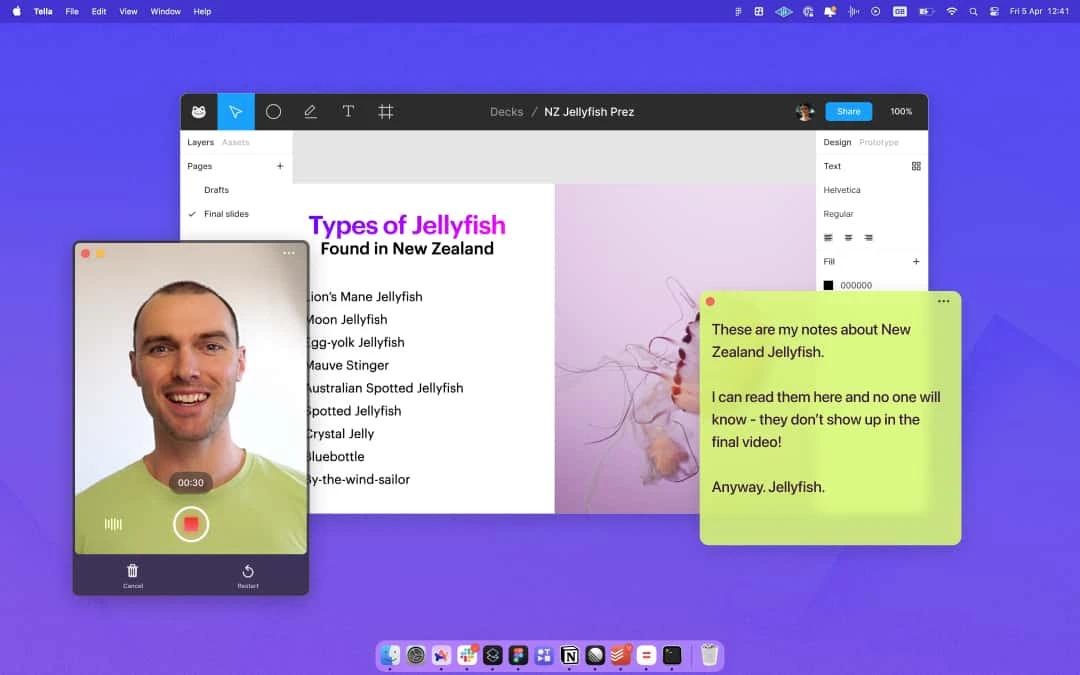Click the blue Share button
This screenshot has height=675, width=1080.
(x=848, y=112)
